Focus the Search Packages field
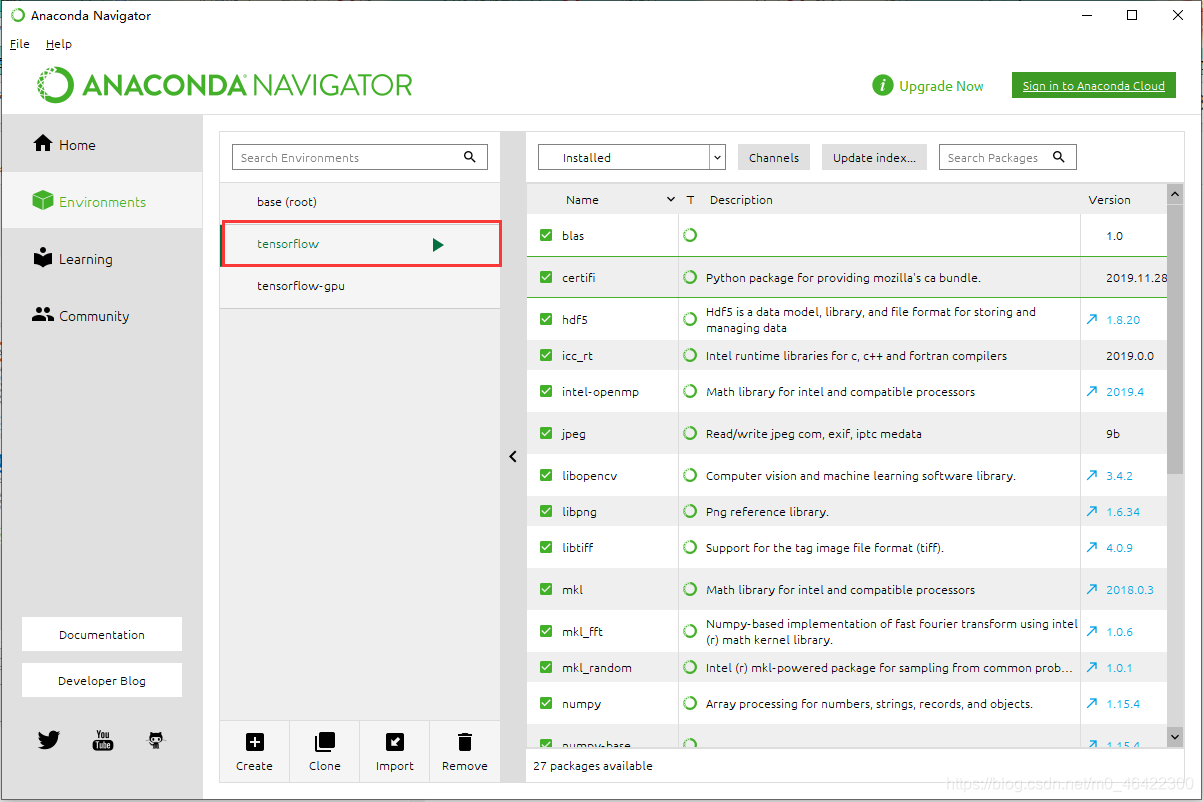 [1007, 157]
